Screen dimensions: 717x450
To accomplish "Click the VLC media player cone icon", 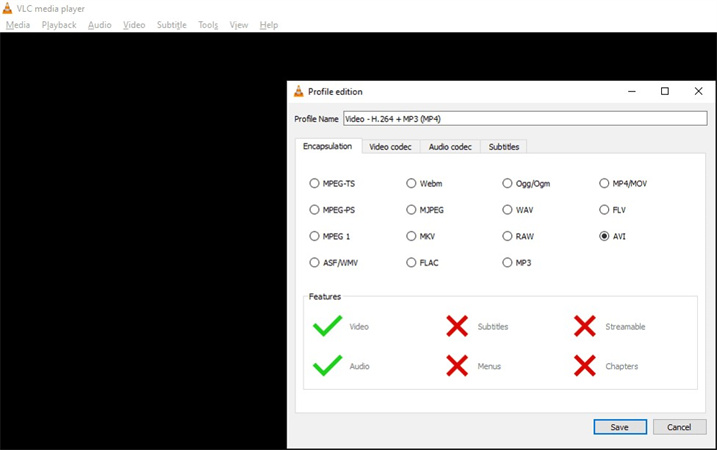I will click(7, 8).
